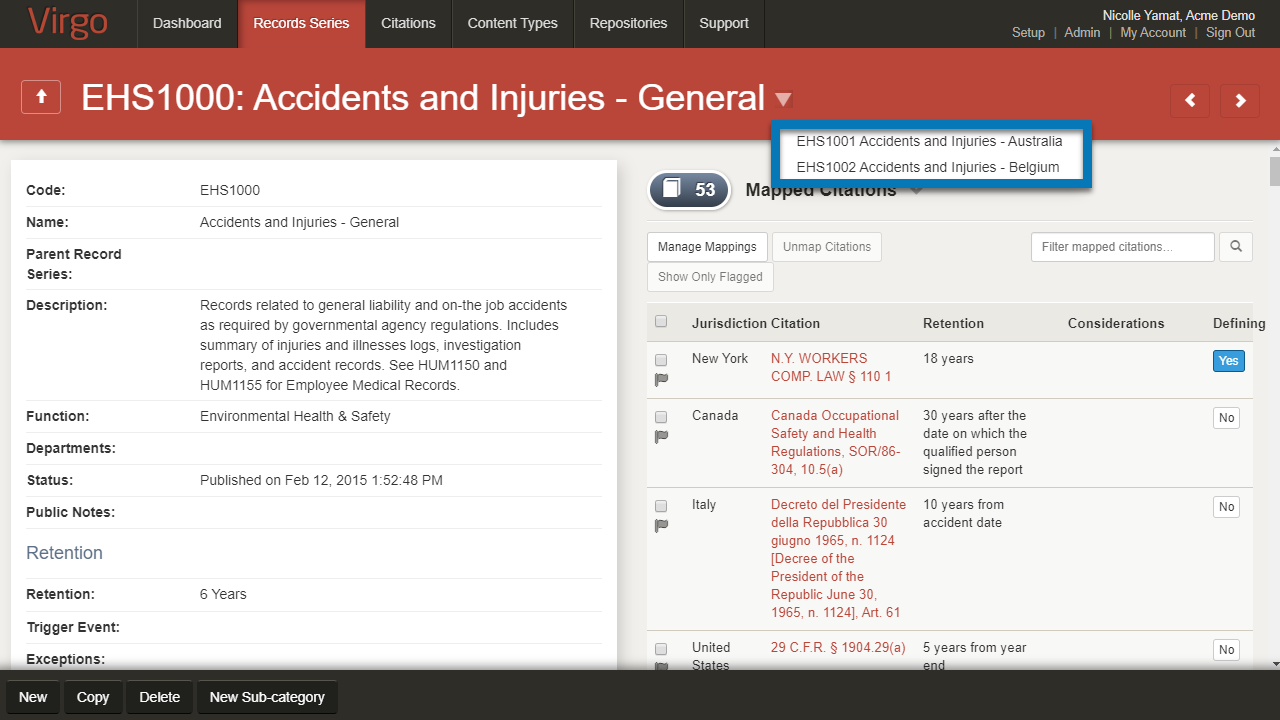This screenshot has height=720, width=1280.
Task: Flag the Italy citation row
Action: [x=661, y=525]
